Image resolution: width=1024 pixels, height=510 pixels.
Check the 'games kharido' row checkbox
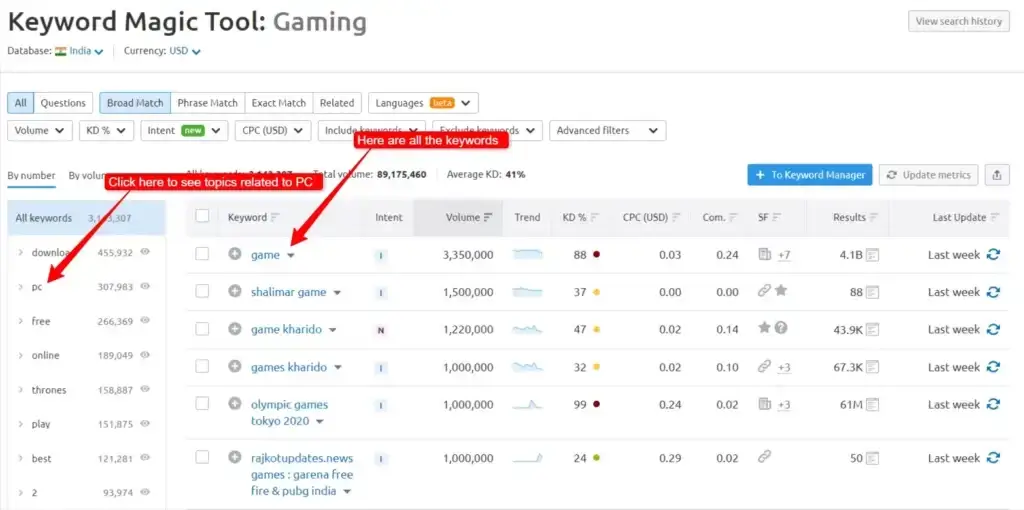coord(202,366)
